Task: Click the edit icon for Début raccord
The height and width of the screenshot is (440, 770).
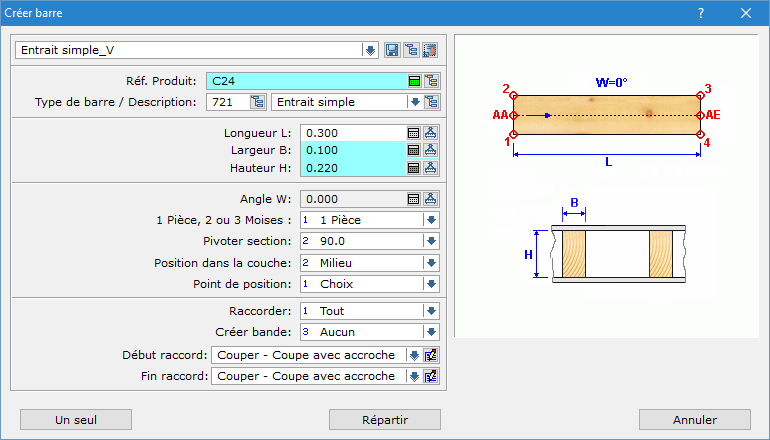Action: tap(431, 355)
